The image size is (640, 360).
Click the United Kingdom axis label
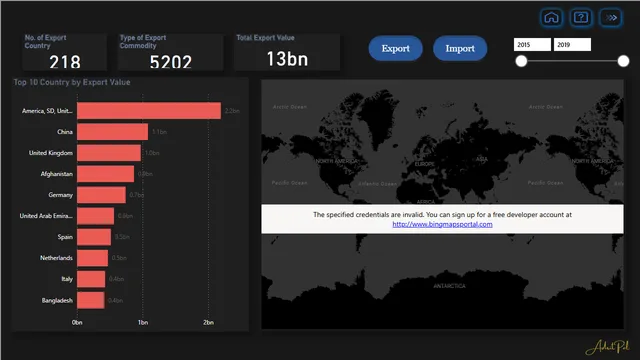[51, 153]
